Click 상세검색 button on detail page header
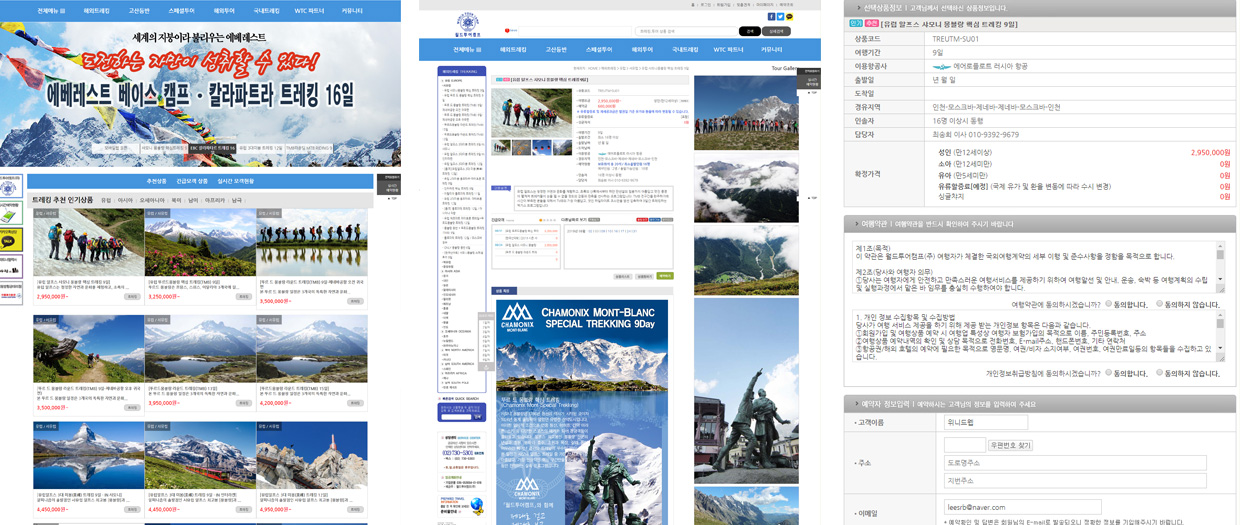Screen dimensions: 1240x525 tap(776, 31)
